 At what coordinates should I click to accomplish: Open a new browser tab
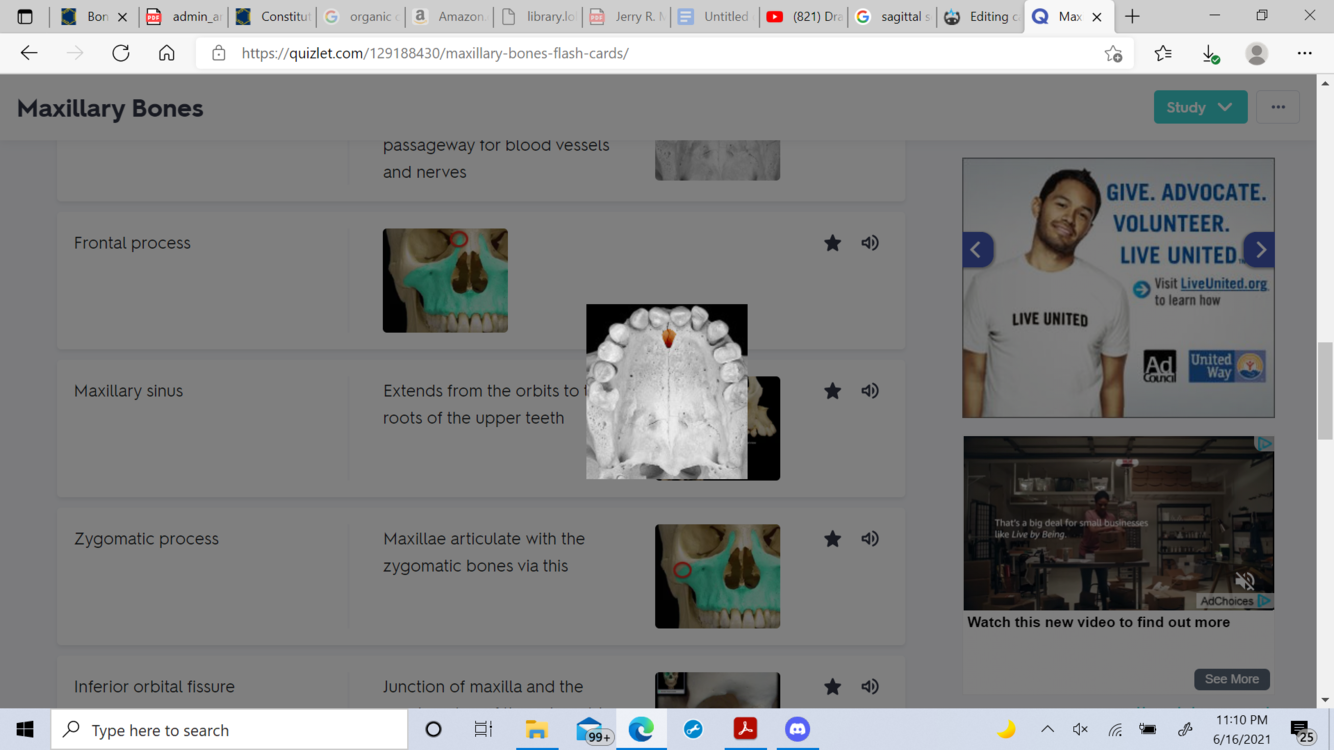pos(1132,16)
